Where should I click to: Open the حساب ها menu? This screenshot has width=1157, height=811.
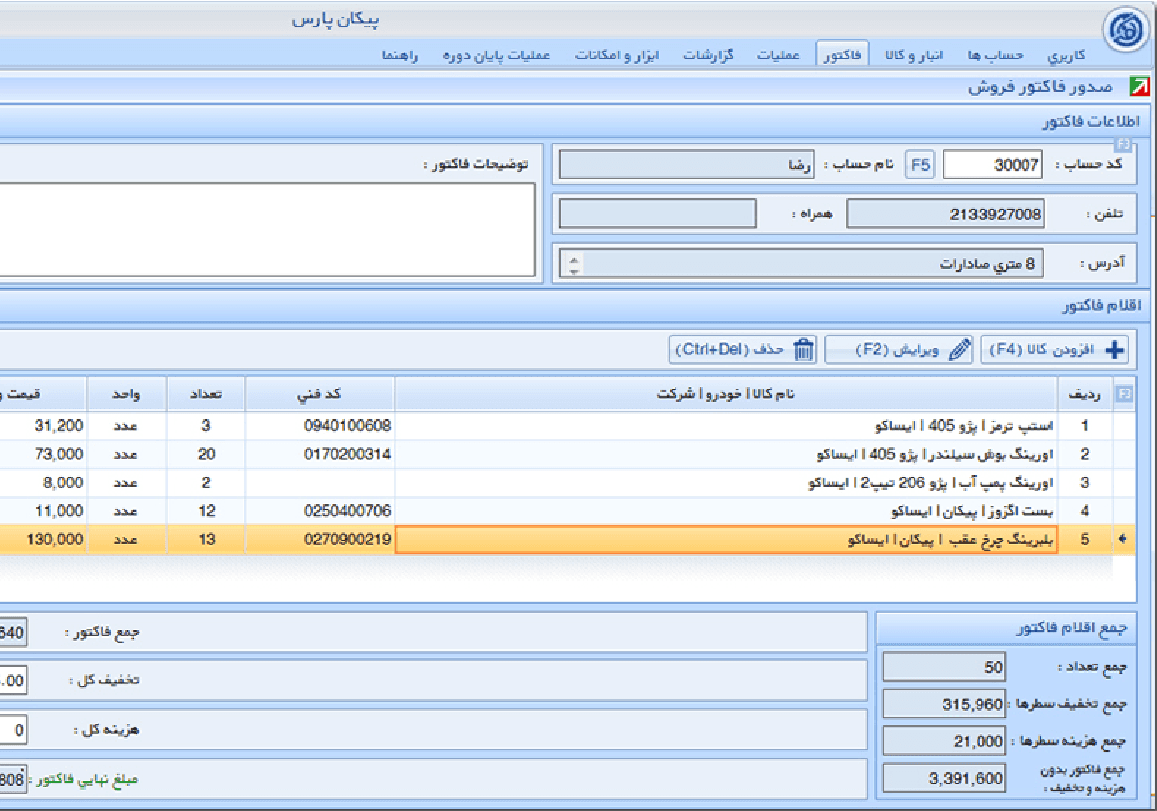tap(995, 55)
